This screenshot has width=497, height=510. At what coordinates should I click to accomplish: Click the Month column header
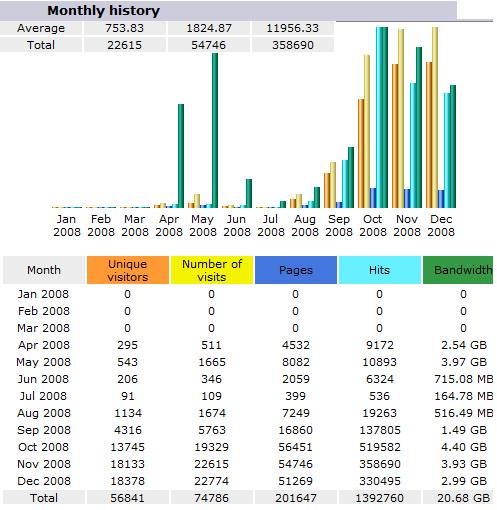44,270
